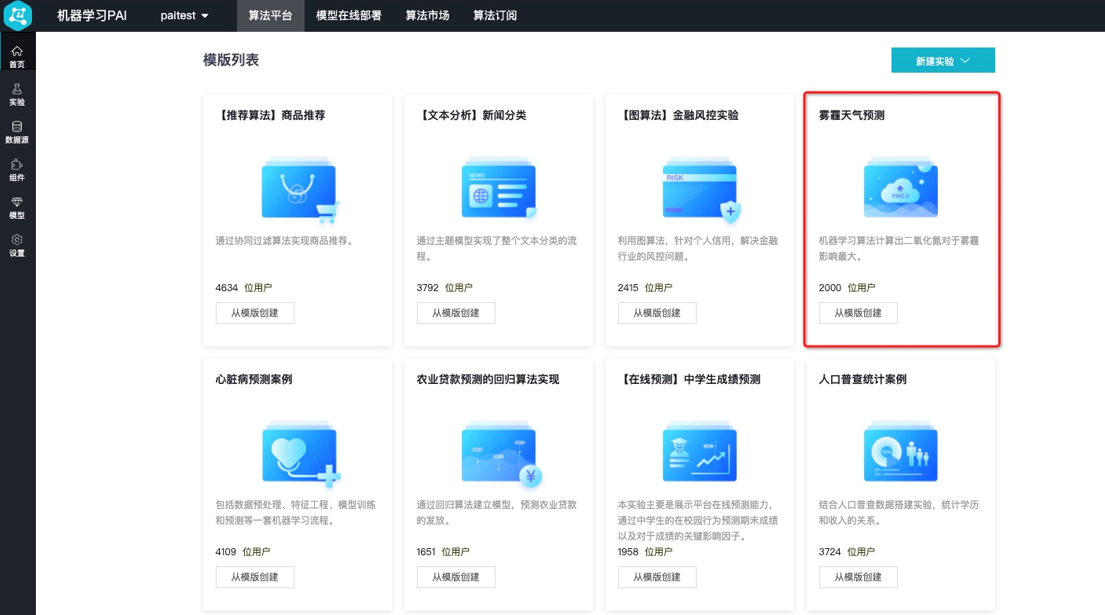Click 从模版创建 under 心脏病预测案例

[x=255, y=577]
